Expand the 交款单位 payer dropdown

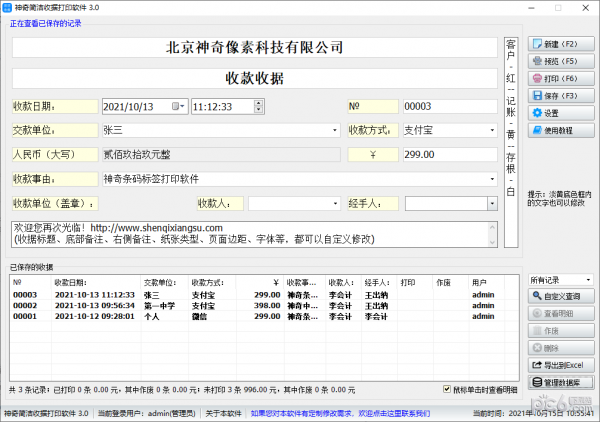(x=334, y=130)
